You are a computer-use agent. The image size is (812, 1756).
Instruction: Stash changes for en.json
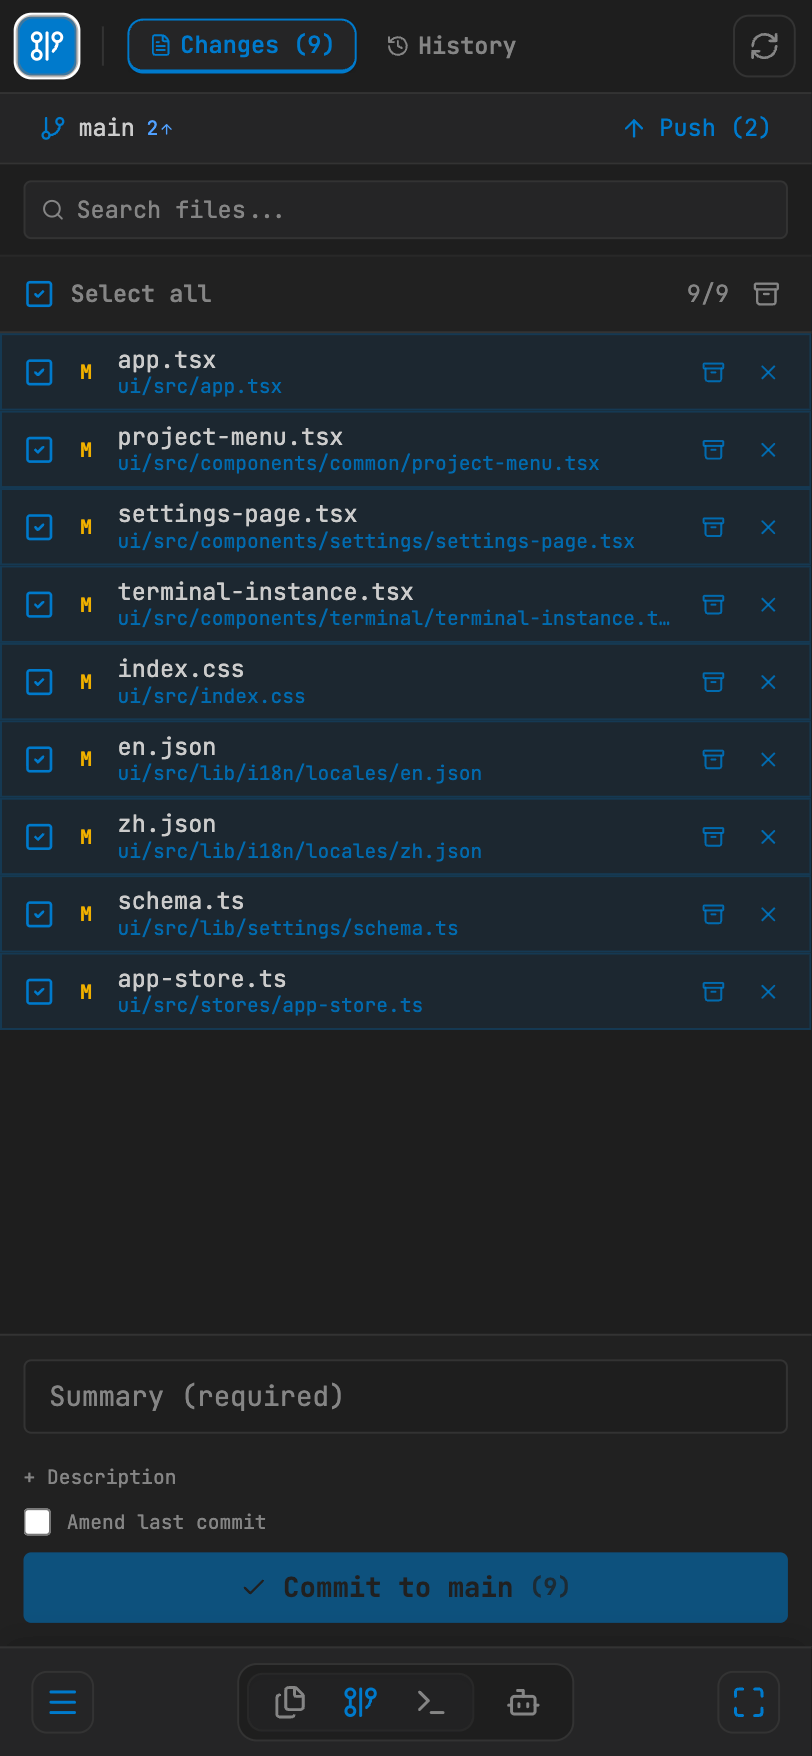point(713,760)
